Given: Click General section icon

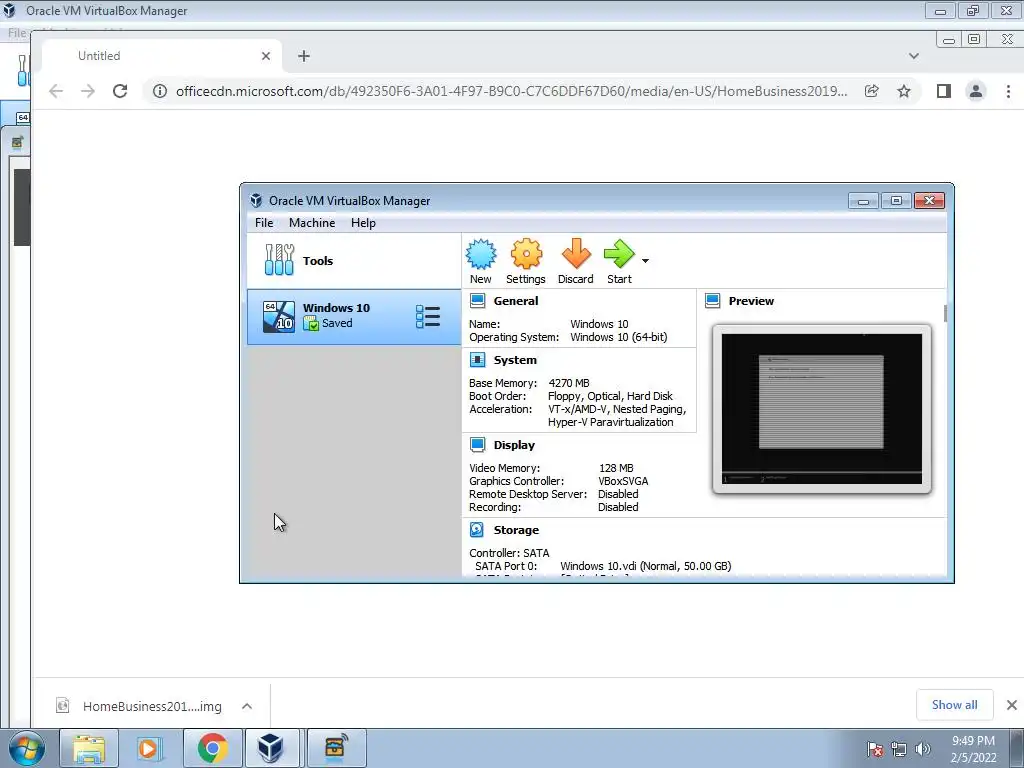Looking at the screenshot, I should click(477, 300).
